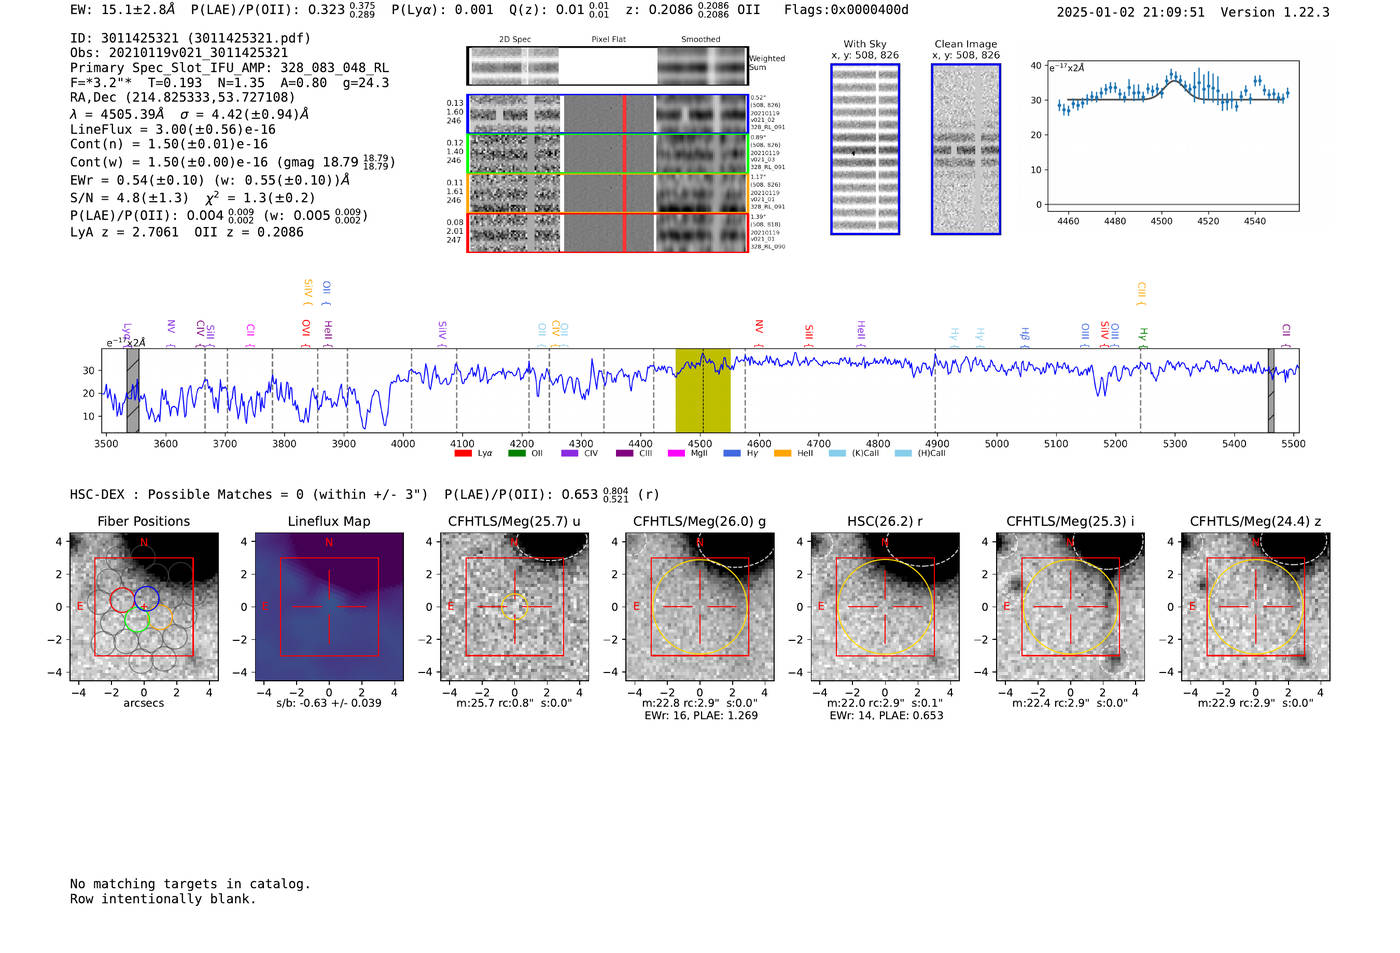Click the light blue (H)CaII legend swatch
Image resolution: width=1400 pixels, height=953 pixels.
(x=903, y=453)
